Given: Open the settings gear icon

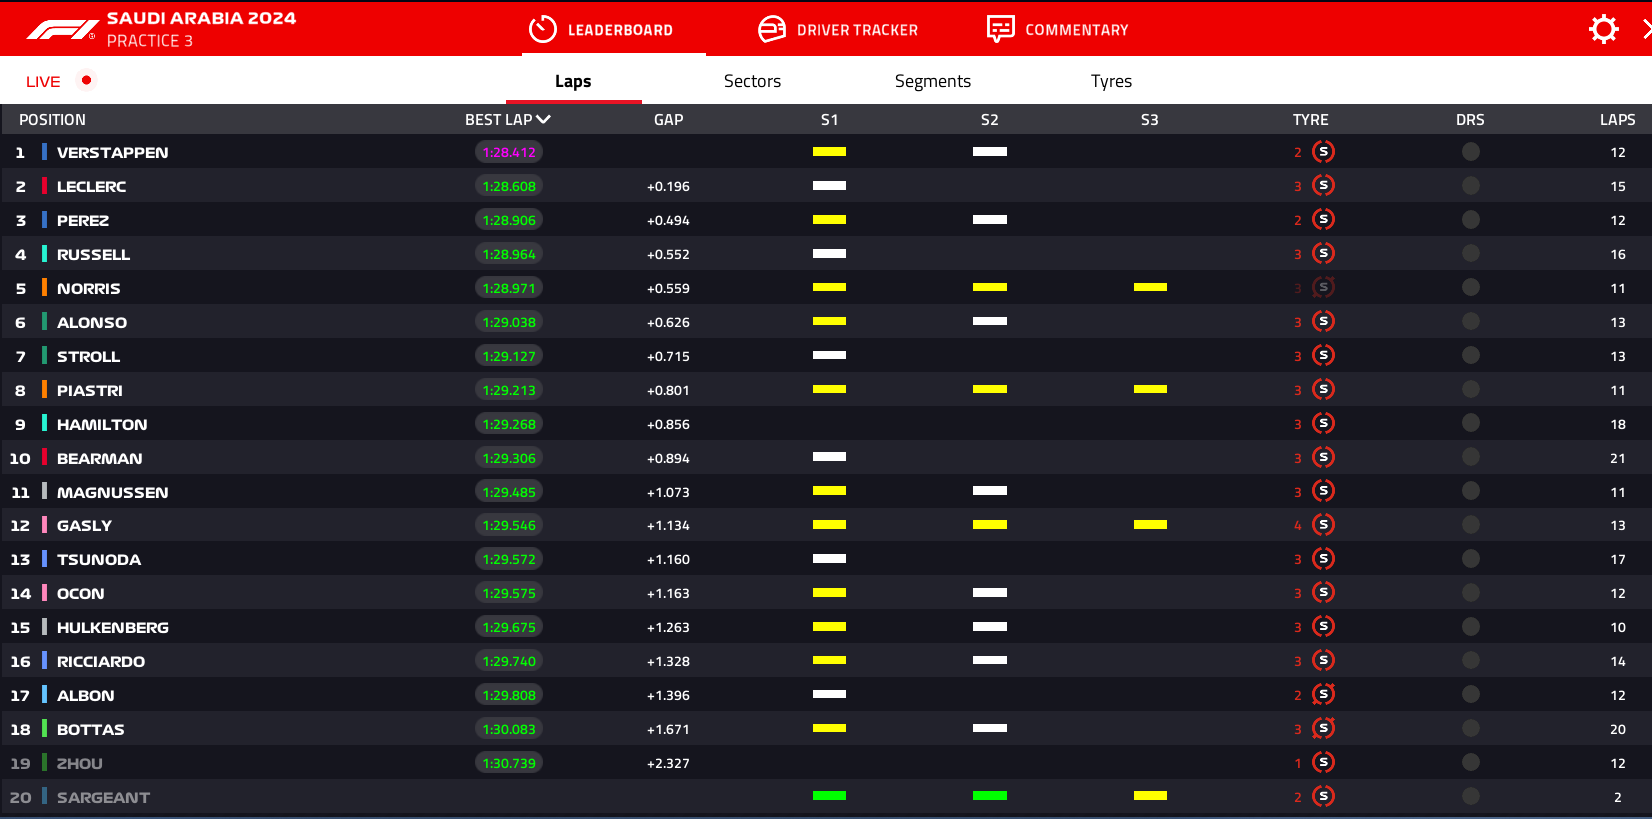Looking at the screenshot, I should click(1603, 29).
